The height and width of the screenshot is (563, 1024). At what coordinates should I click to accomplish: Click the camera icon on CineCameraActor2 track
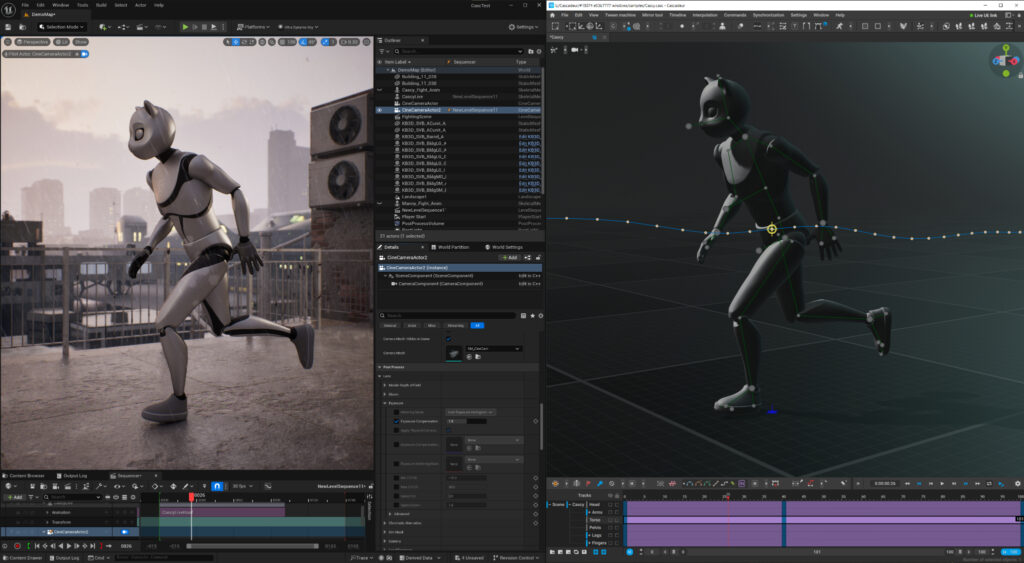(x=125, y=532)
